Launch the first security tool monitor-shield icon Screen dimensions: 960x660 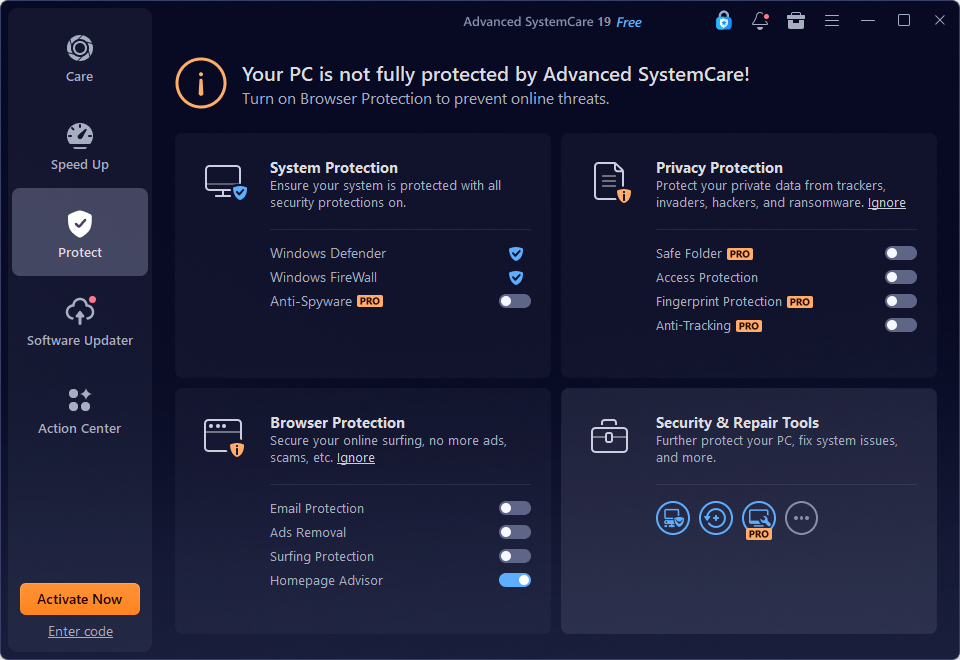pos(673,518)
